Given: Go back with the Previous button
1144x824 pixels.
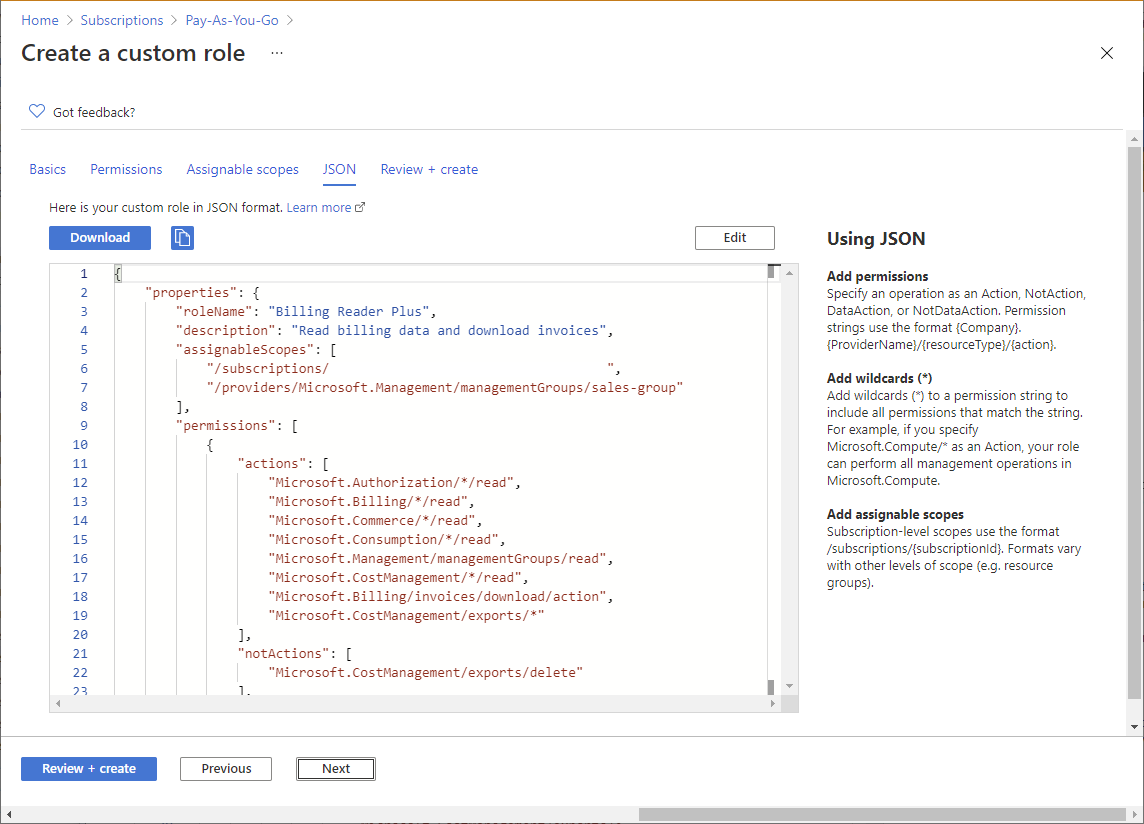Looking at the screenshot, I should tap(226, 769).
